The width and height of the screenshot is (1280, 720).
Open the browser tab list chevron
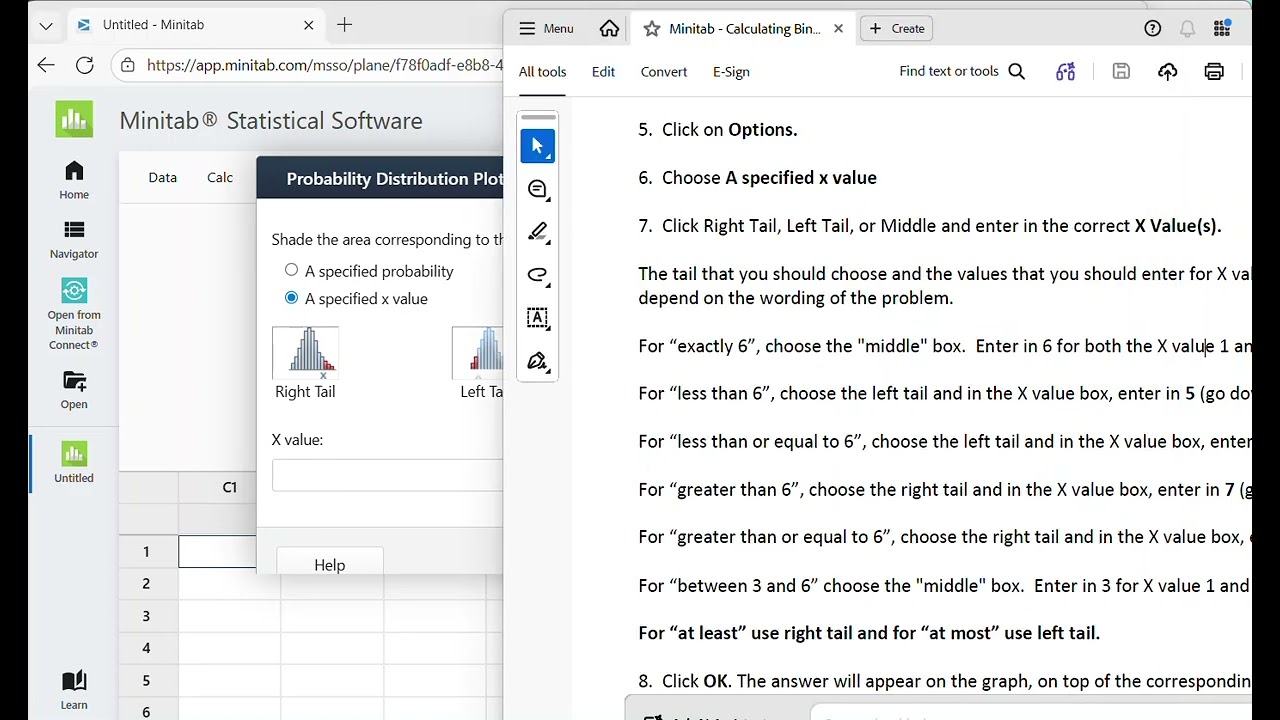(x=46, y=26)
